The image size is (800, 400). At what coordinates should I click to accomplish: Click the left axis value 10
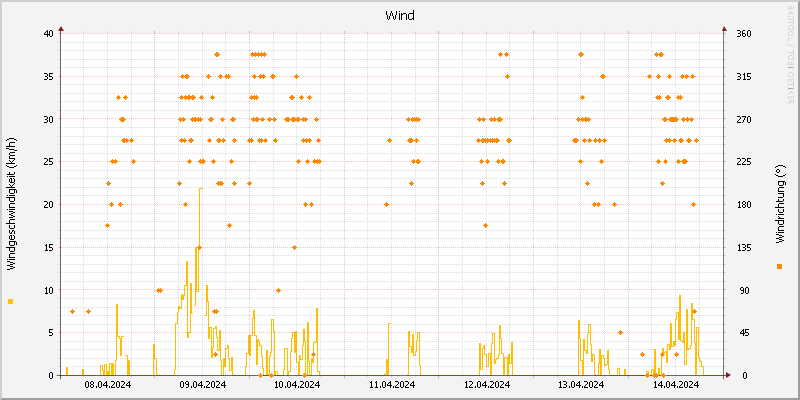coord(48,290)
